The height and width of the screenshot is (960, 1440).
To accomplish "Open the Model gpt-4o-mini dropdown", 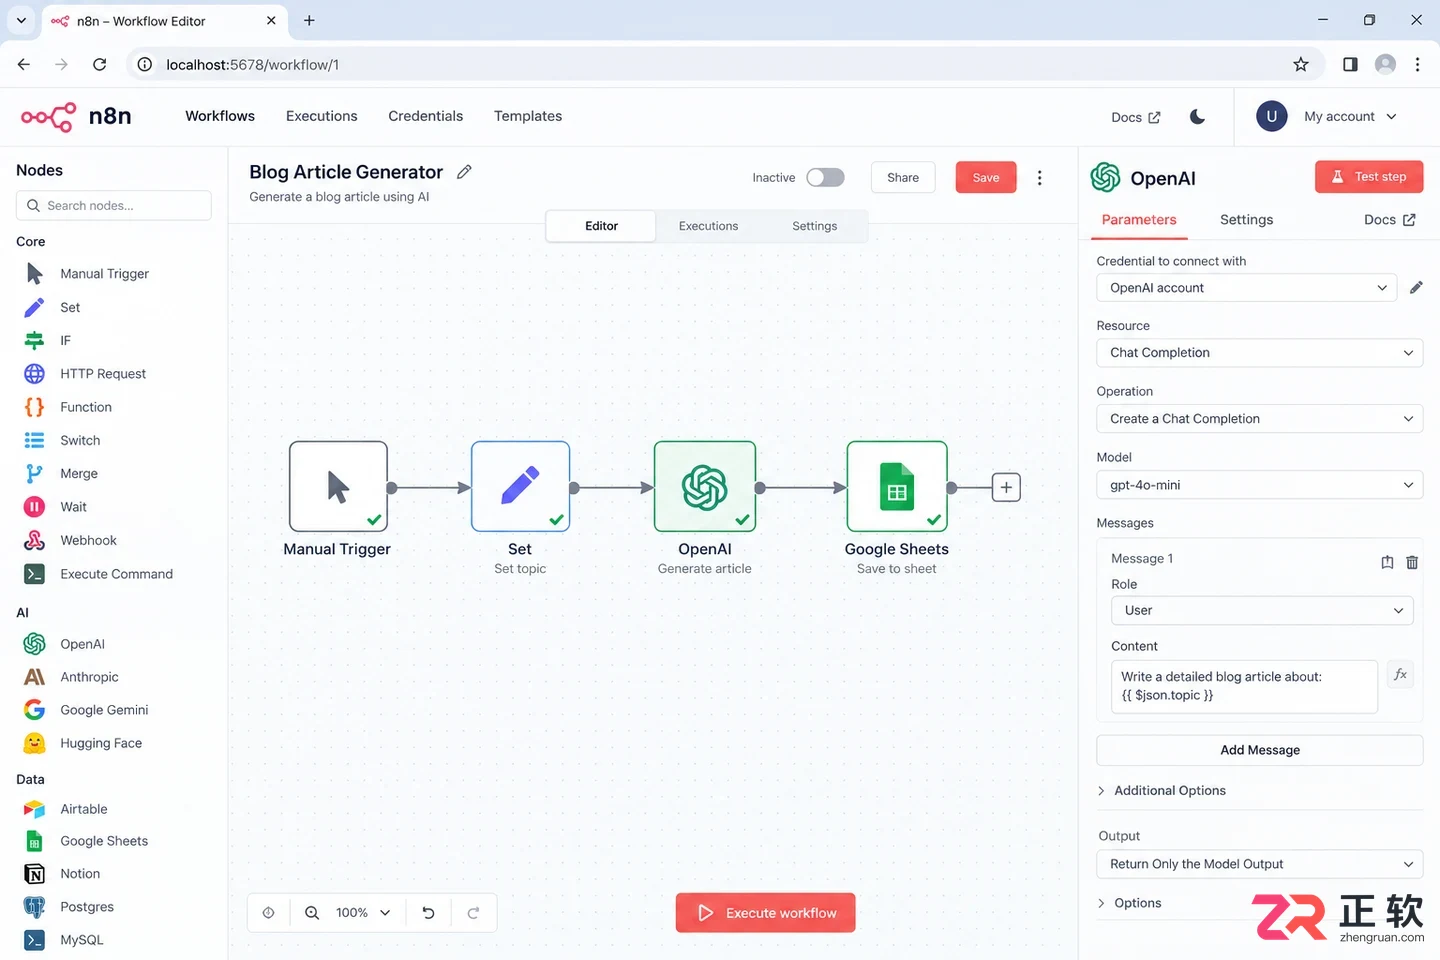I will click(x=1259, y=485).
